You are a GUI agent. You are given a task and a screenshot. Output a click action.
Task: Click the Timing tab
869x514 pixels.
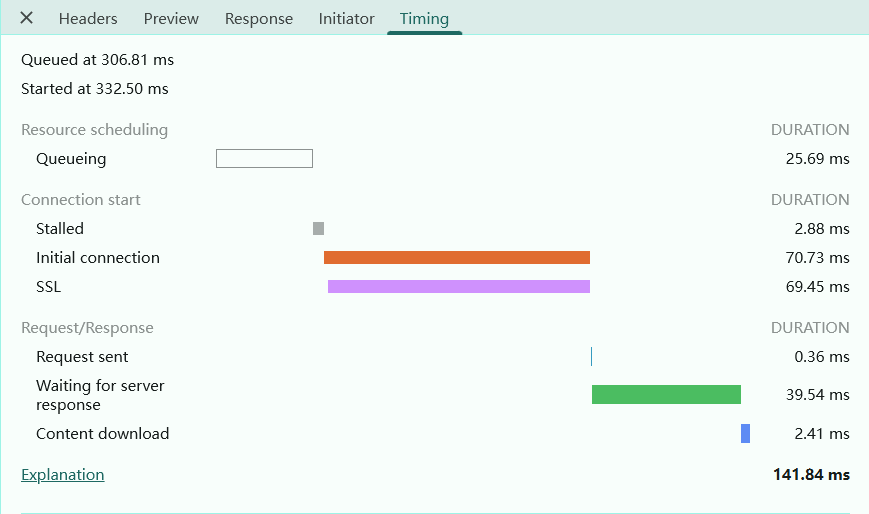tap(424, 18)
